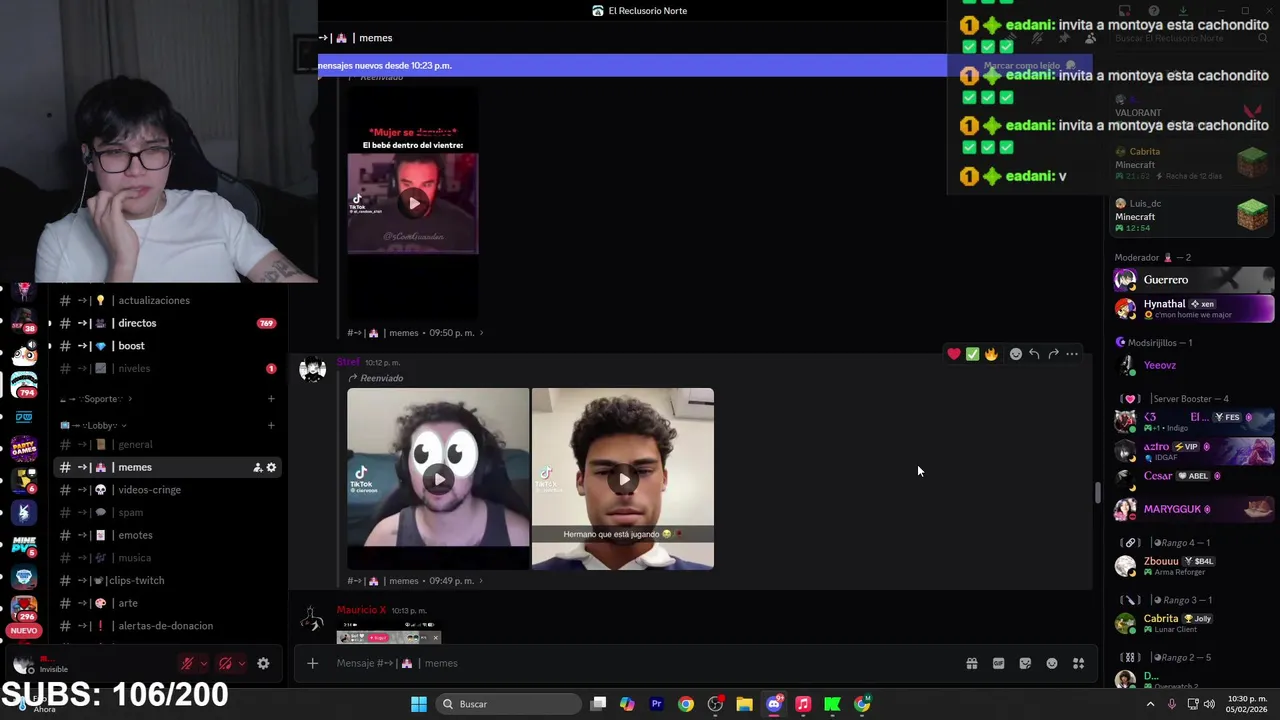1280x720 pixels.
Task: Open server icon with 794 badge
Action: coord(24,384)
